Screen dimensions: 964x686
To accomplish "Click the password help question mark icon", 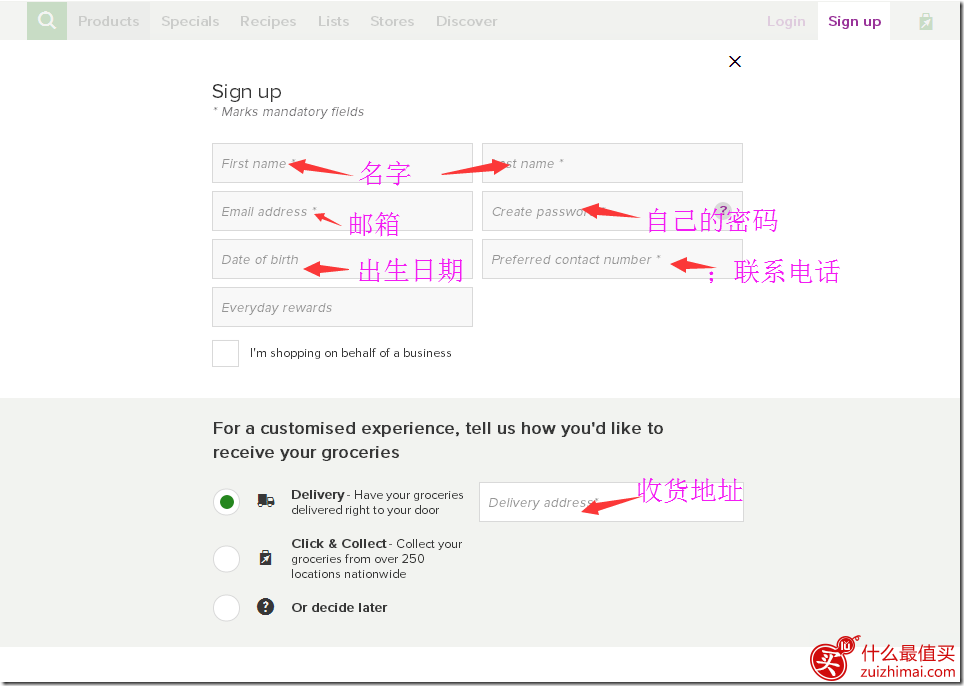I will point(723,210).
